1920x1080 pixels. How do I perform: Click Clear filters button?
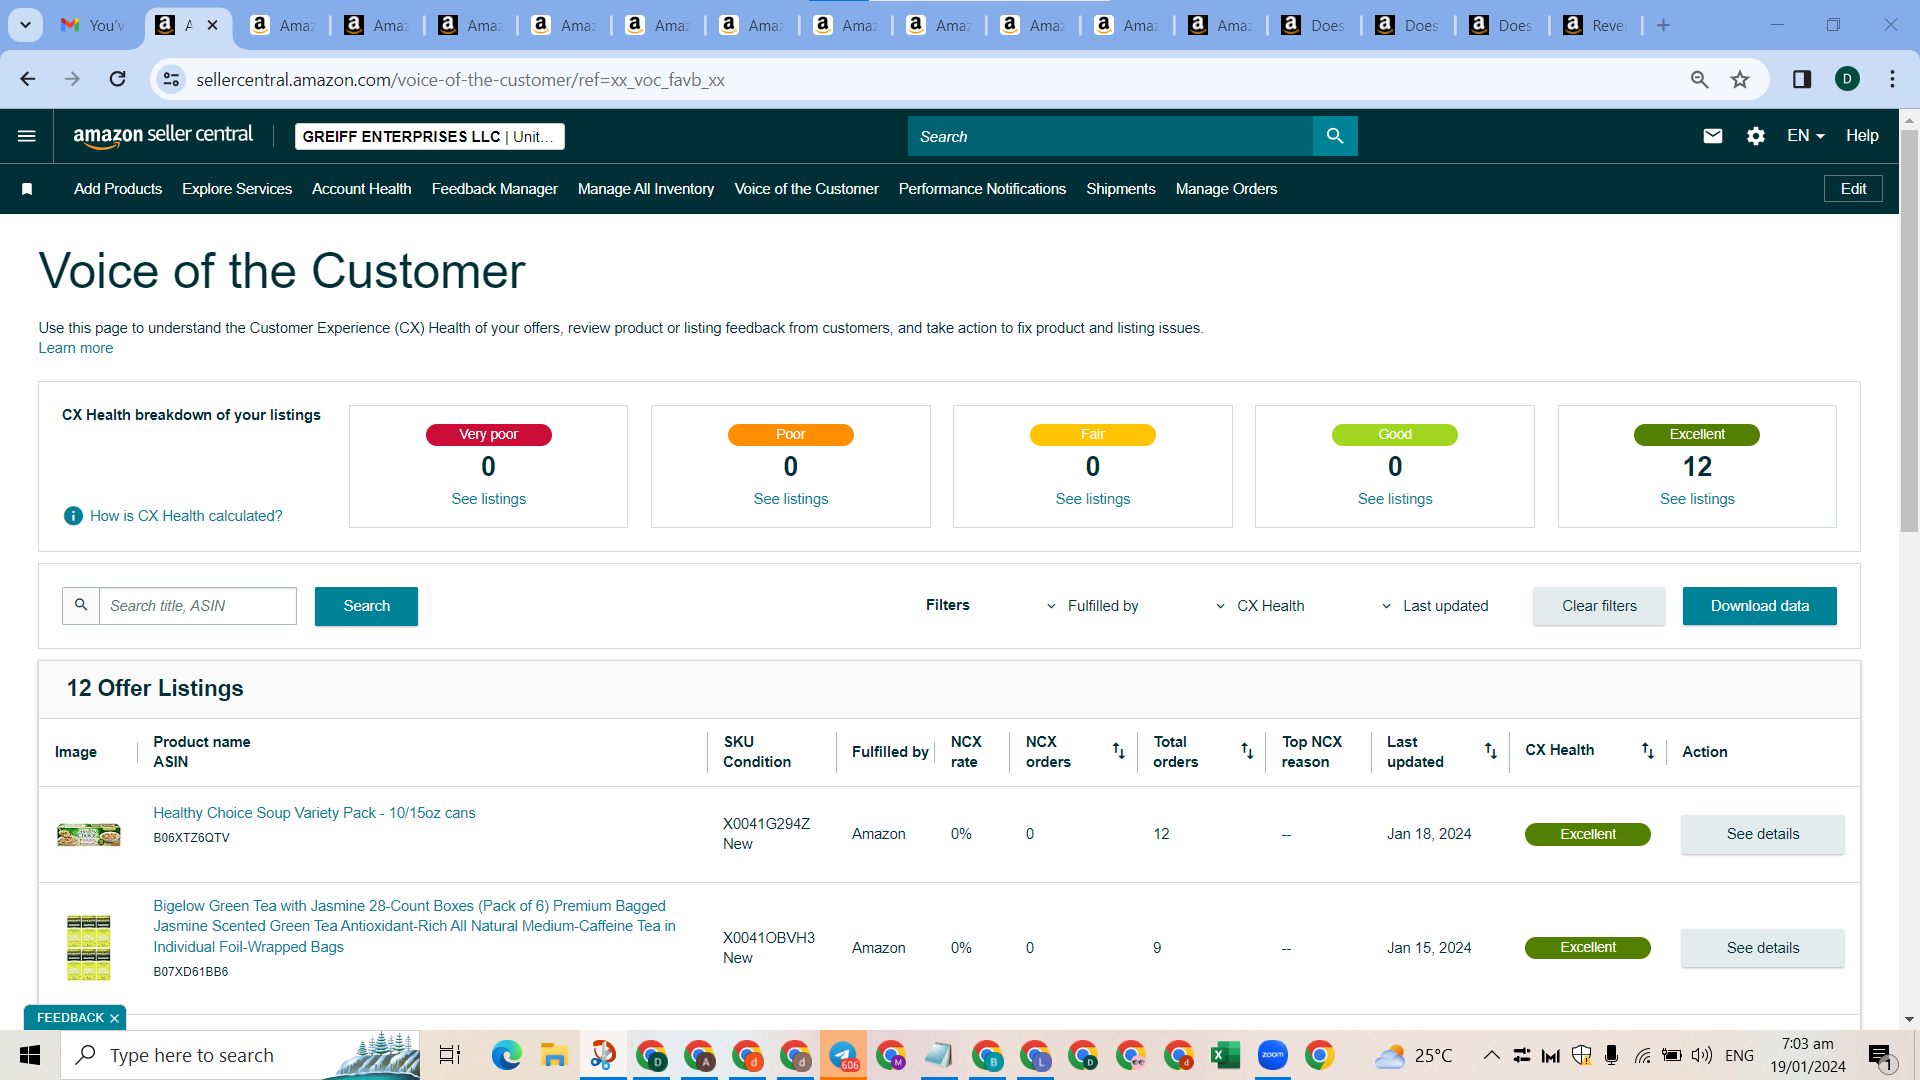1599,606
